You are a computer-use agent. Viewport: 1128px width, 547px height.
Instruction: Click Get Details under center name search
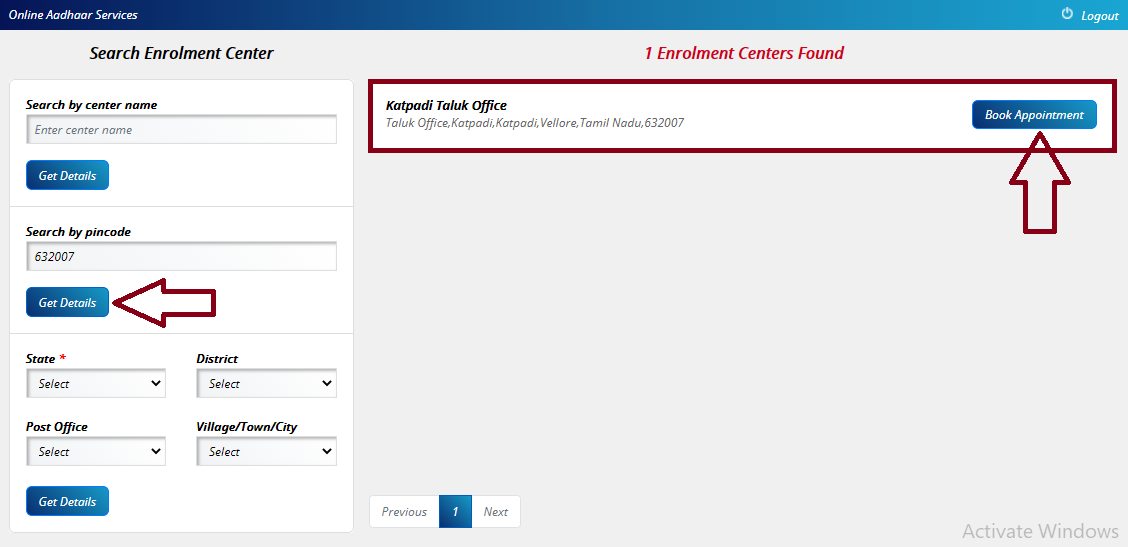coord(67,175)
